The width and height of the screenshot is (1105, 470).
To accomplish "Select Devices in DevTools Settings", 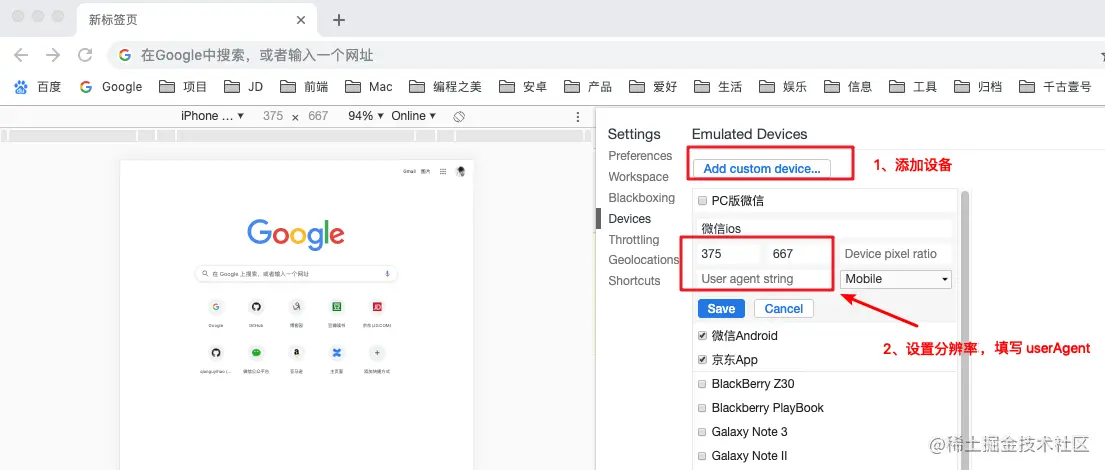I will click(x=629, y=219).
